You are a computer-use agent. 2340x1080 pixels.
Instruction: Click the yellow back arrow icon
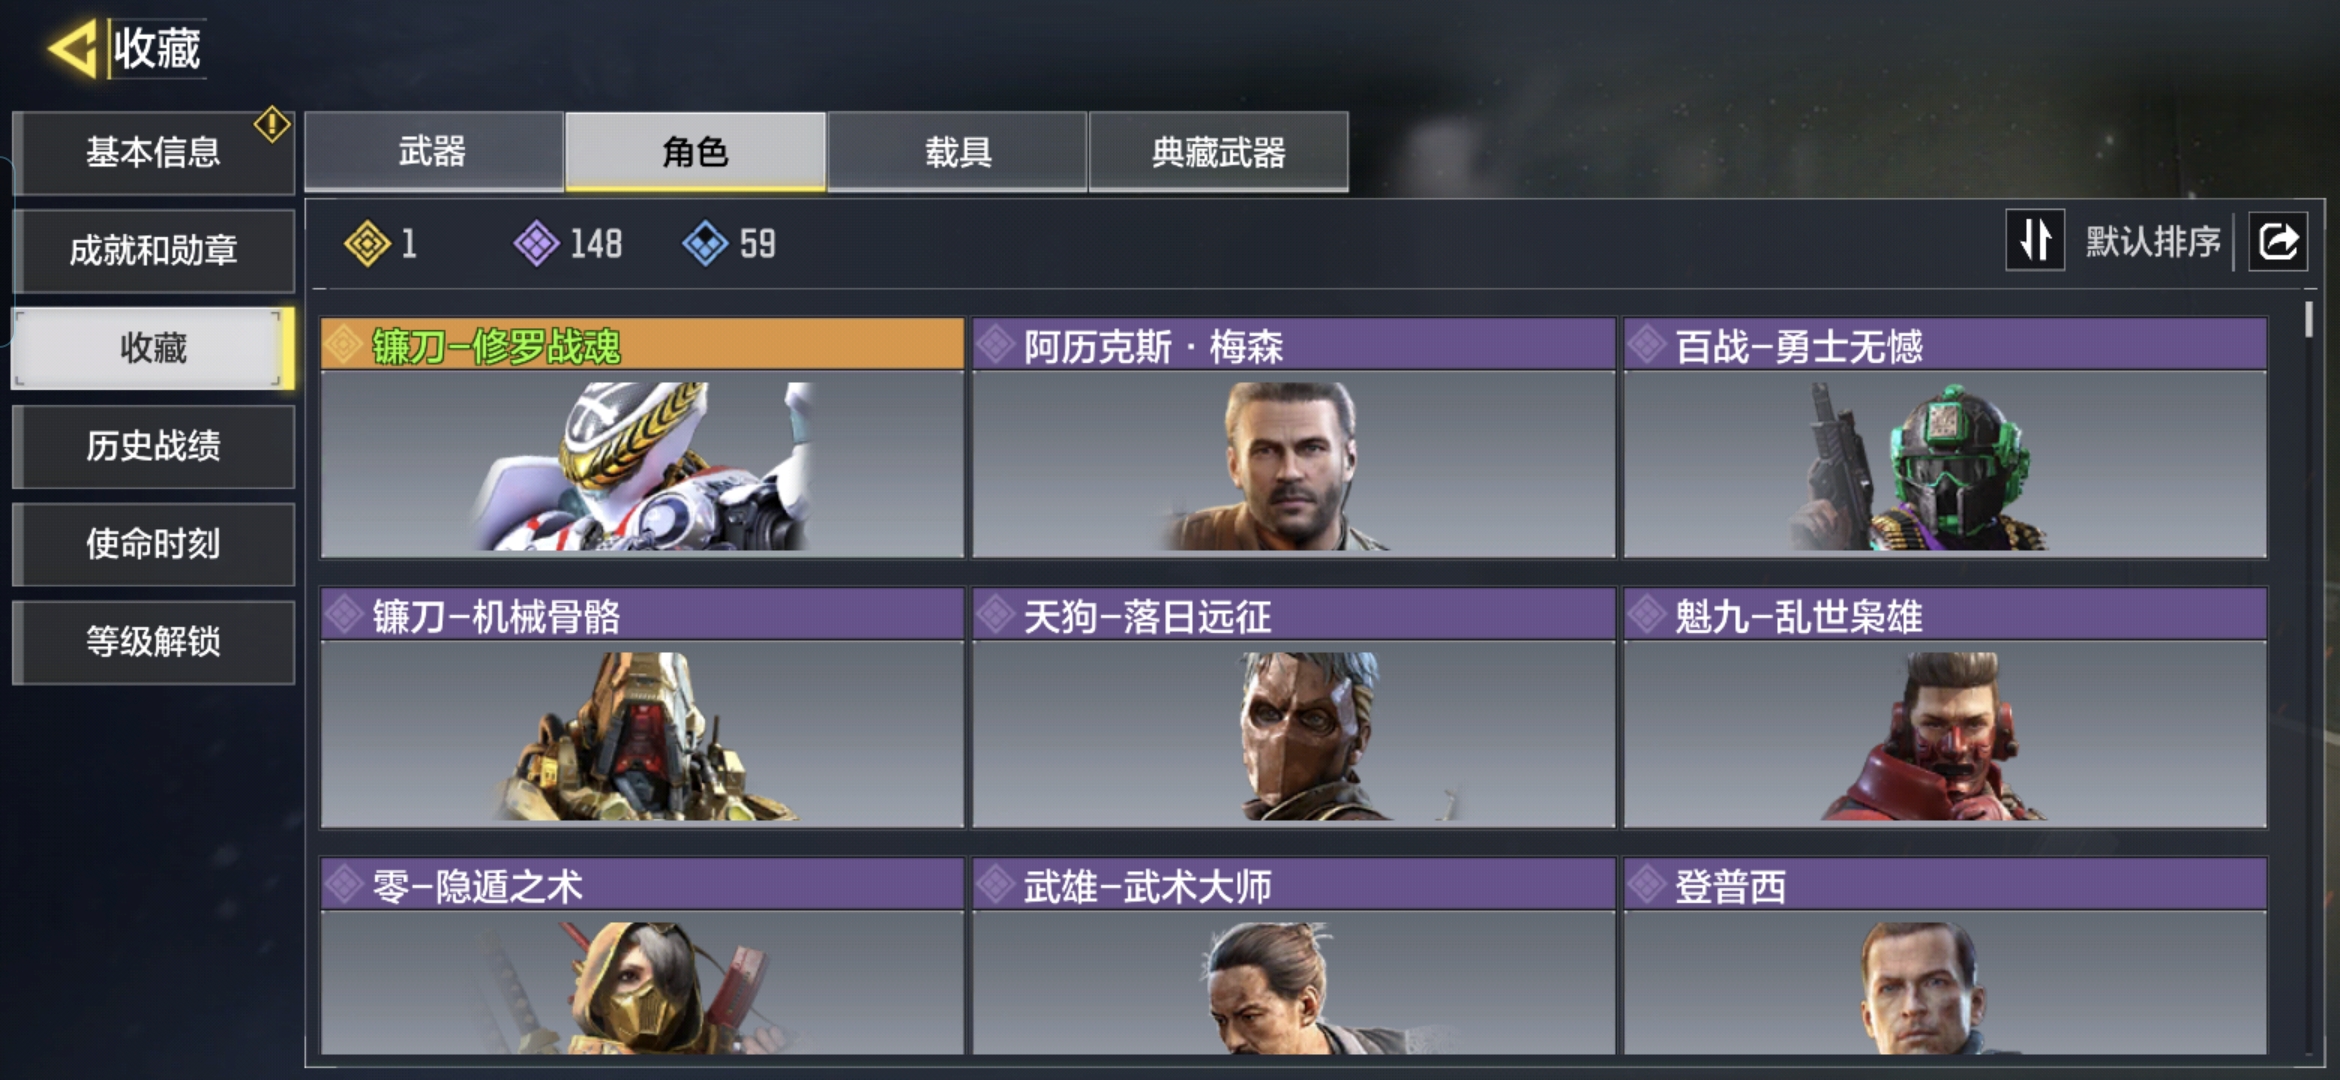tap(72, 48)
